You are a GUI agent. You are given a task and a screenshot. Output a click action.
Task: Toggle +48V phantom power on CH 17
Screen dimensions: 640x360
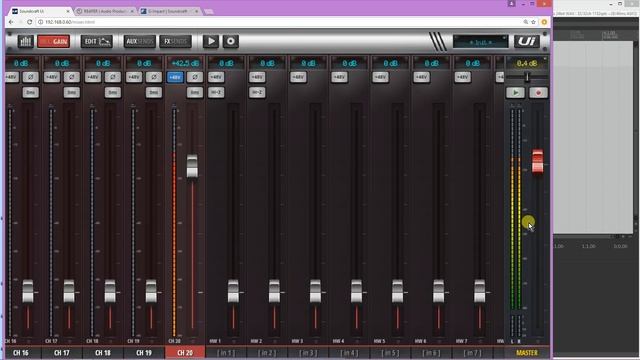tap(52, 77)
